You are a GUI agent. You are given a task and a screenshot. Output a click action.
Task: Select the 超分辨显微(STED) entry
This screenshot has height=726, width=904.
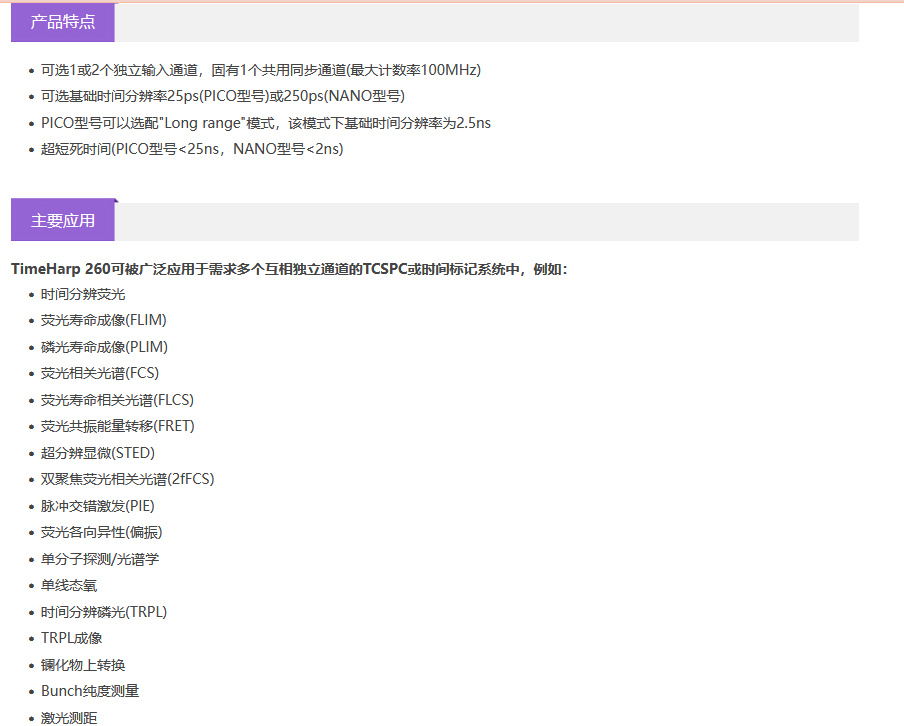click(x=98, y=453)
